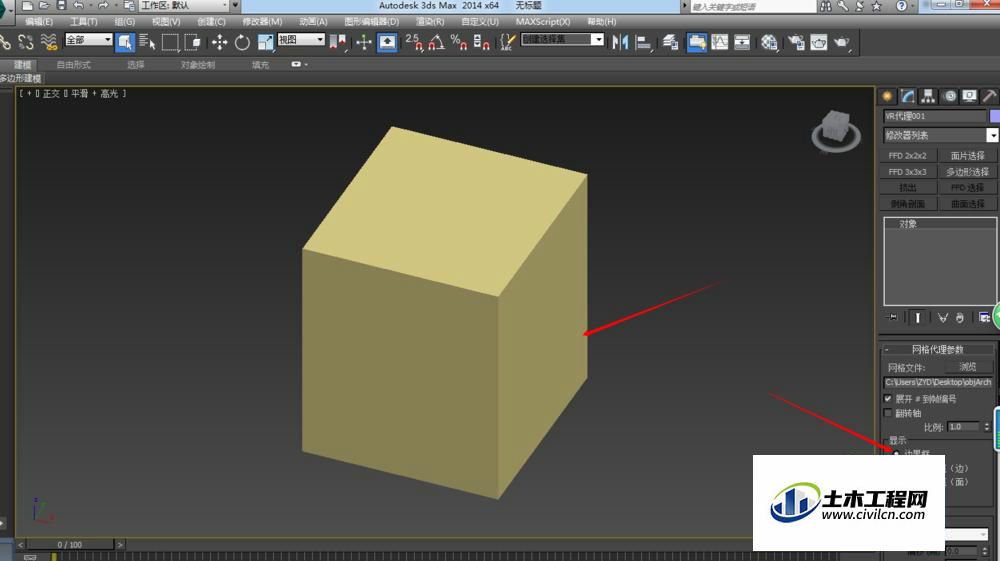Open the Rendered Frame Window
Viewport: 1000px width, 561px height.
819,43
